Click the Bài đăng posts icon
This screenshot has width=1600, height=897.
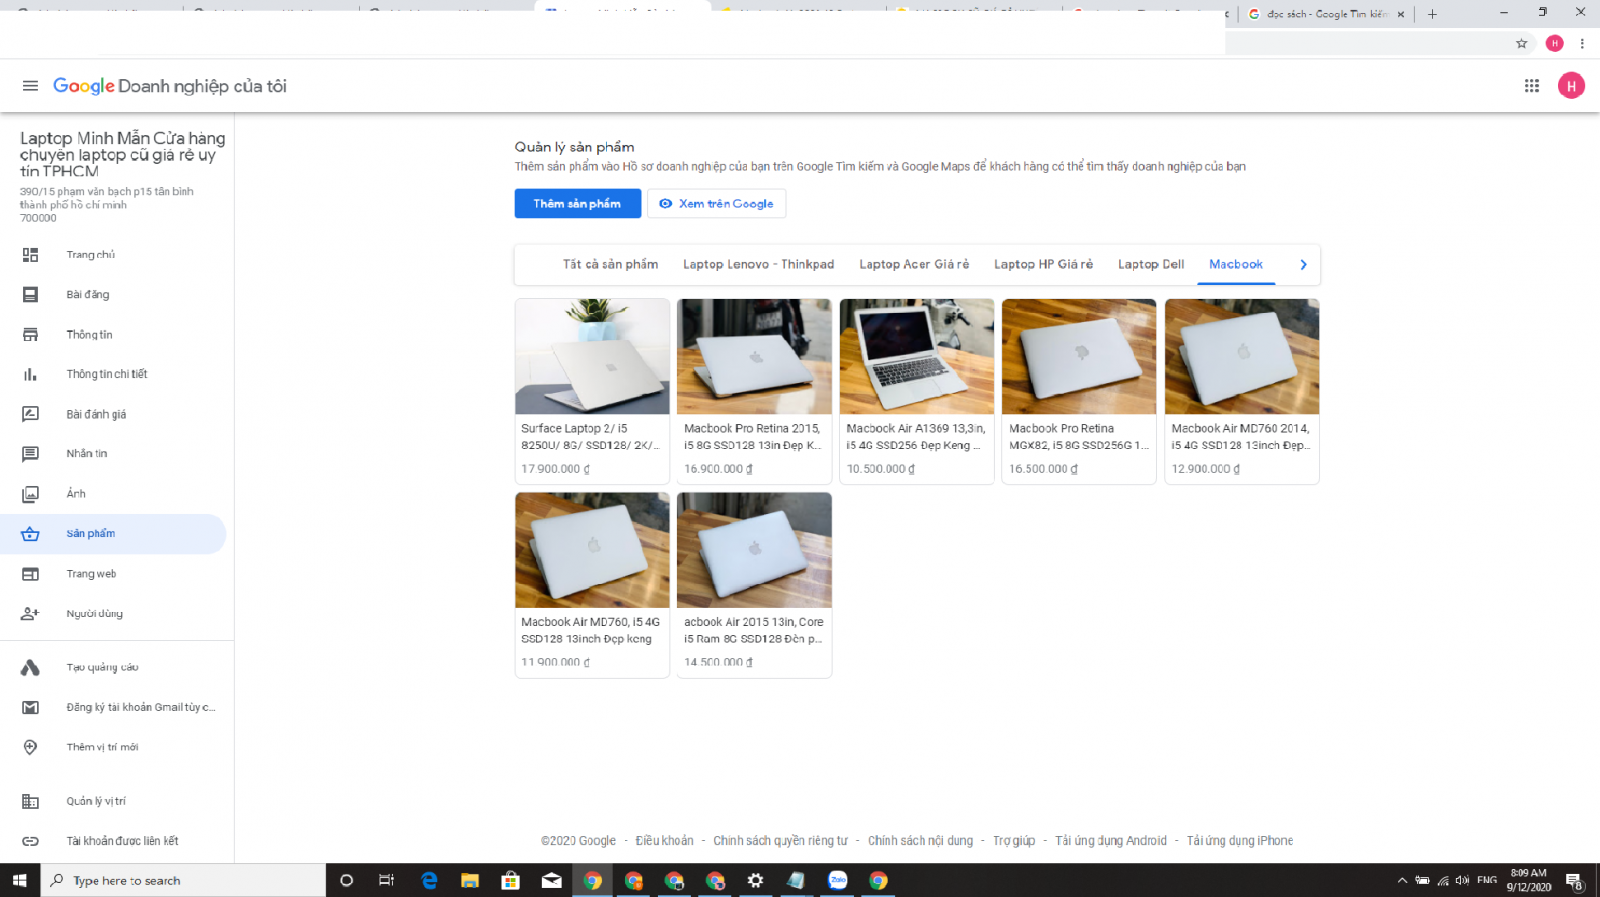pyautogui.click(x=30, y=295)
